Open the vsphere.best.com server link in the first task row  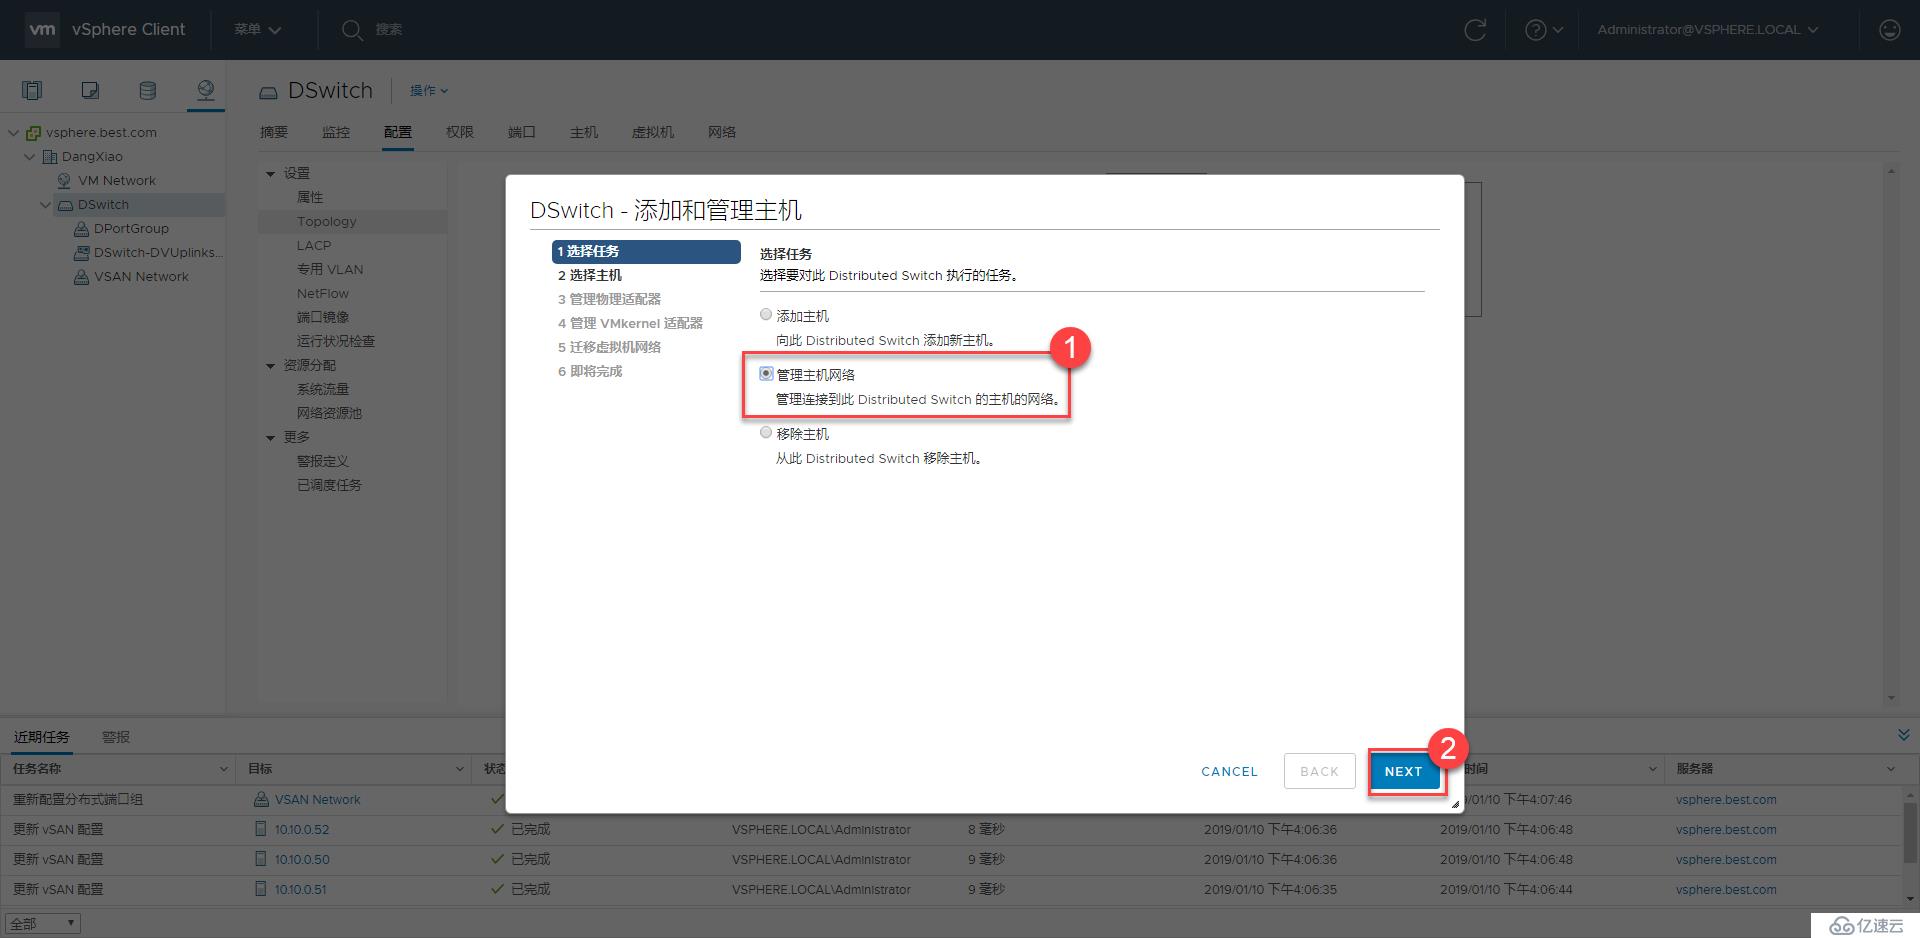coord(1726,799)
